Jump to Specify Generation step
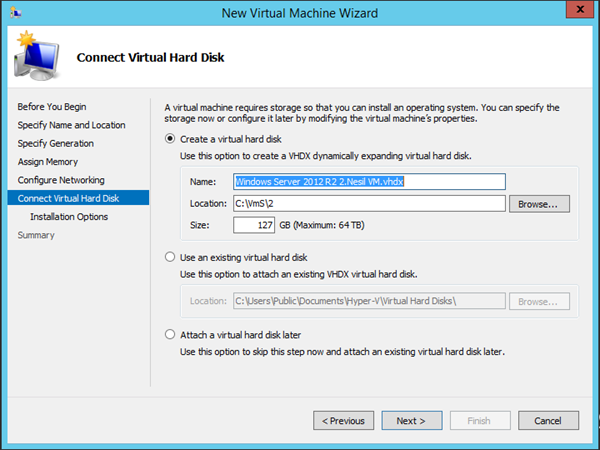The image size is (600, 450). coord(57,143)
